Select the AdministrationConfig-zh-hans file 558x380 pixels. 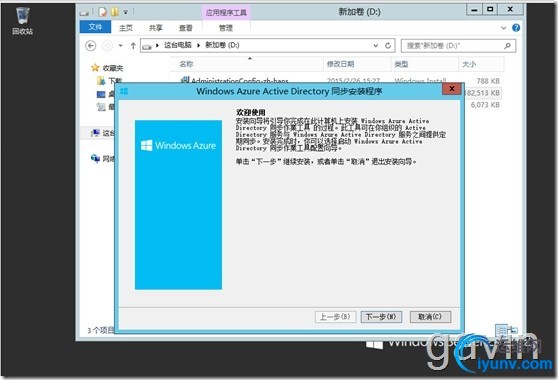pyautogui.click(x=235, y=81)
